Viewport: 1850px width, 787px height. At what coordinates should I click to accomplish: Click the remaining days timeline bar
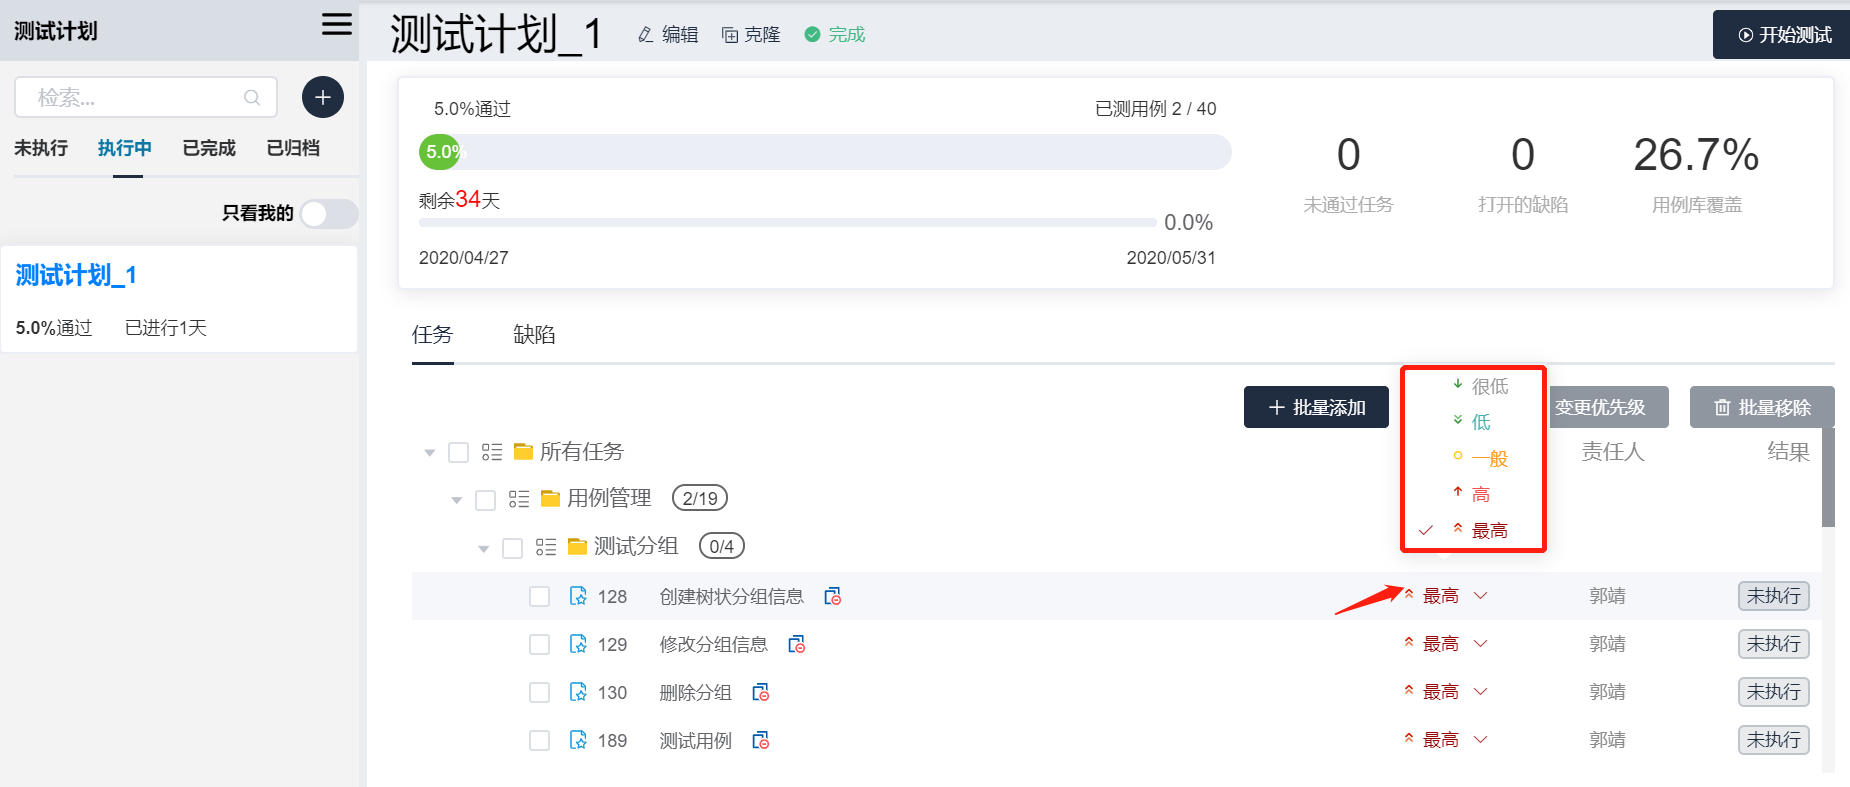(788, 222)
